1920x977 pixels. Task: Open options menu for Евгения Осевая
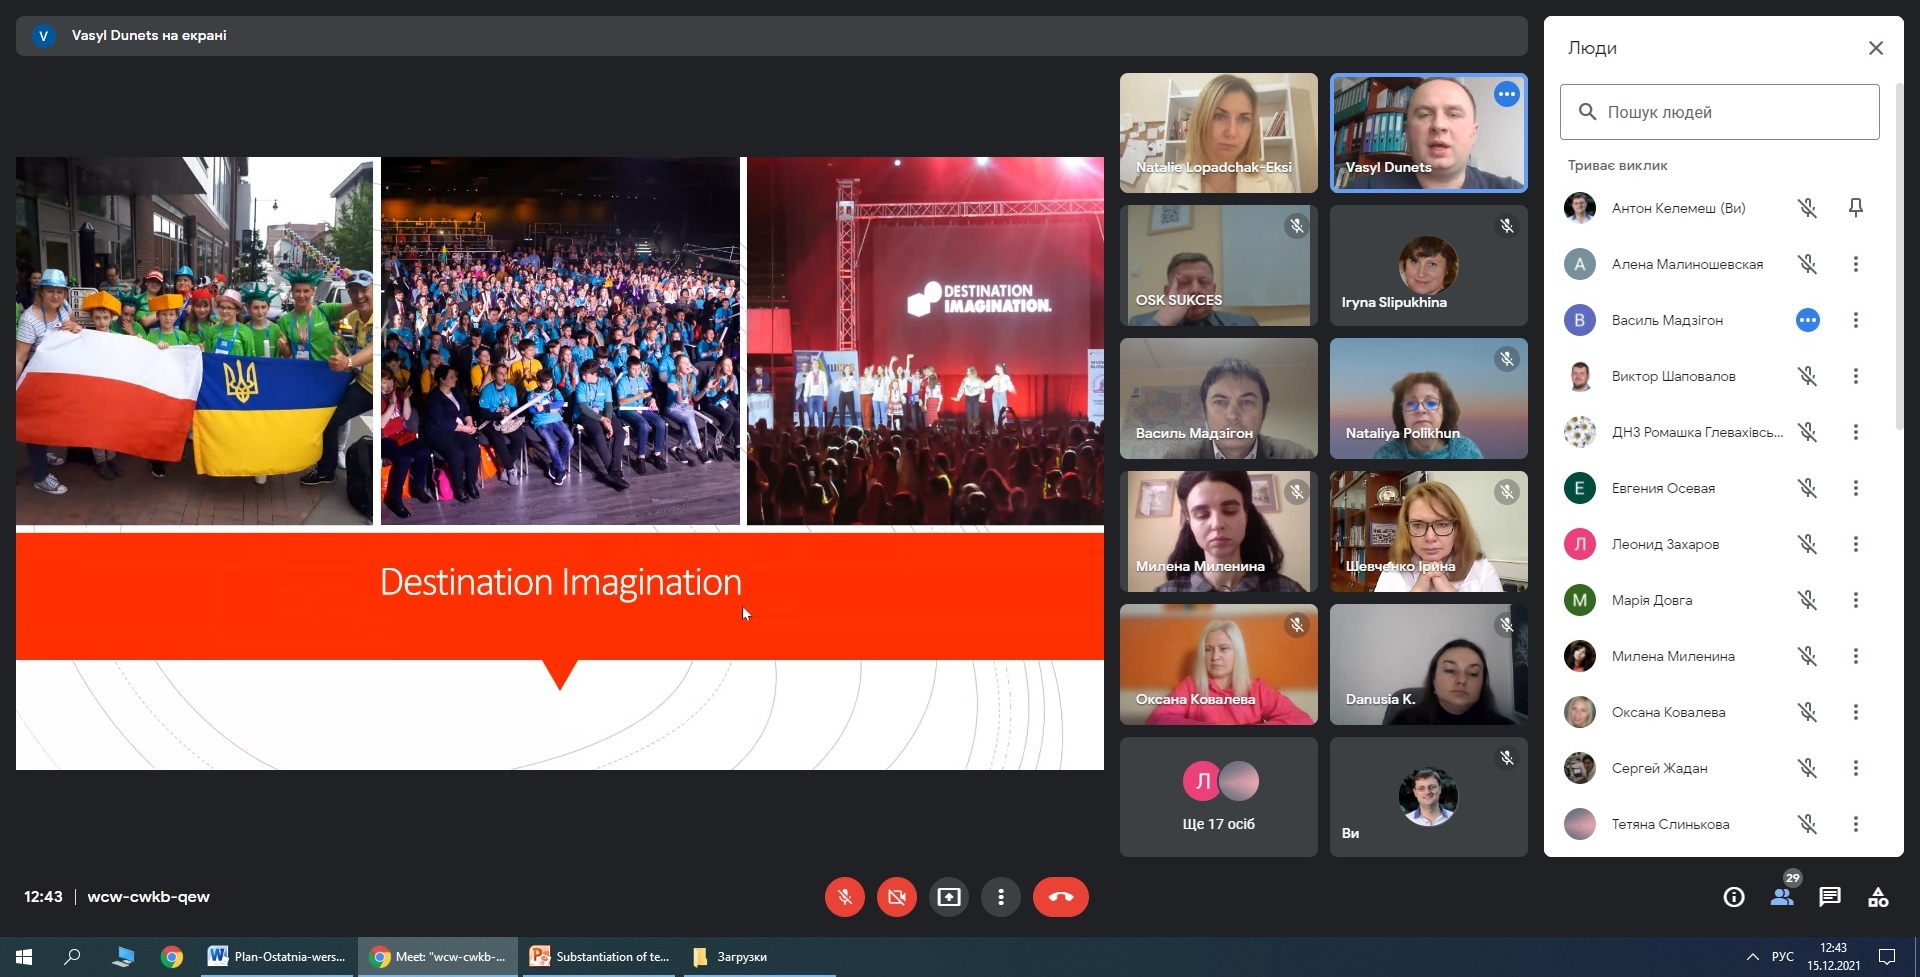click(x=1856, y=488)
